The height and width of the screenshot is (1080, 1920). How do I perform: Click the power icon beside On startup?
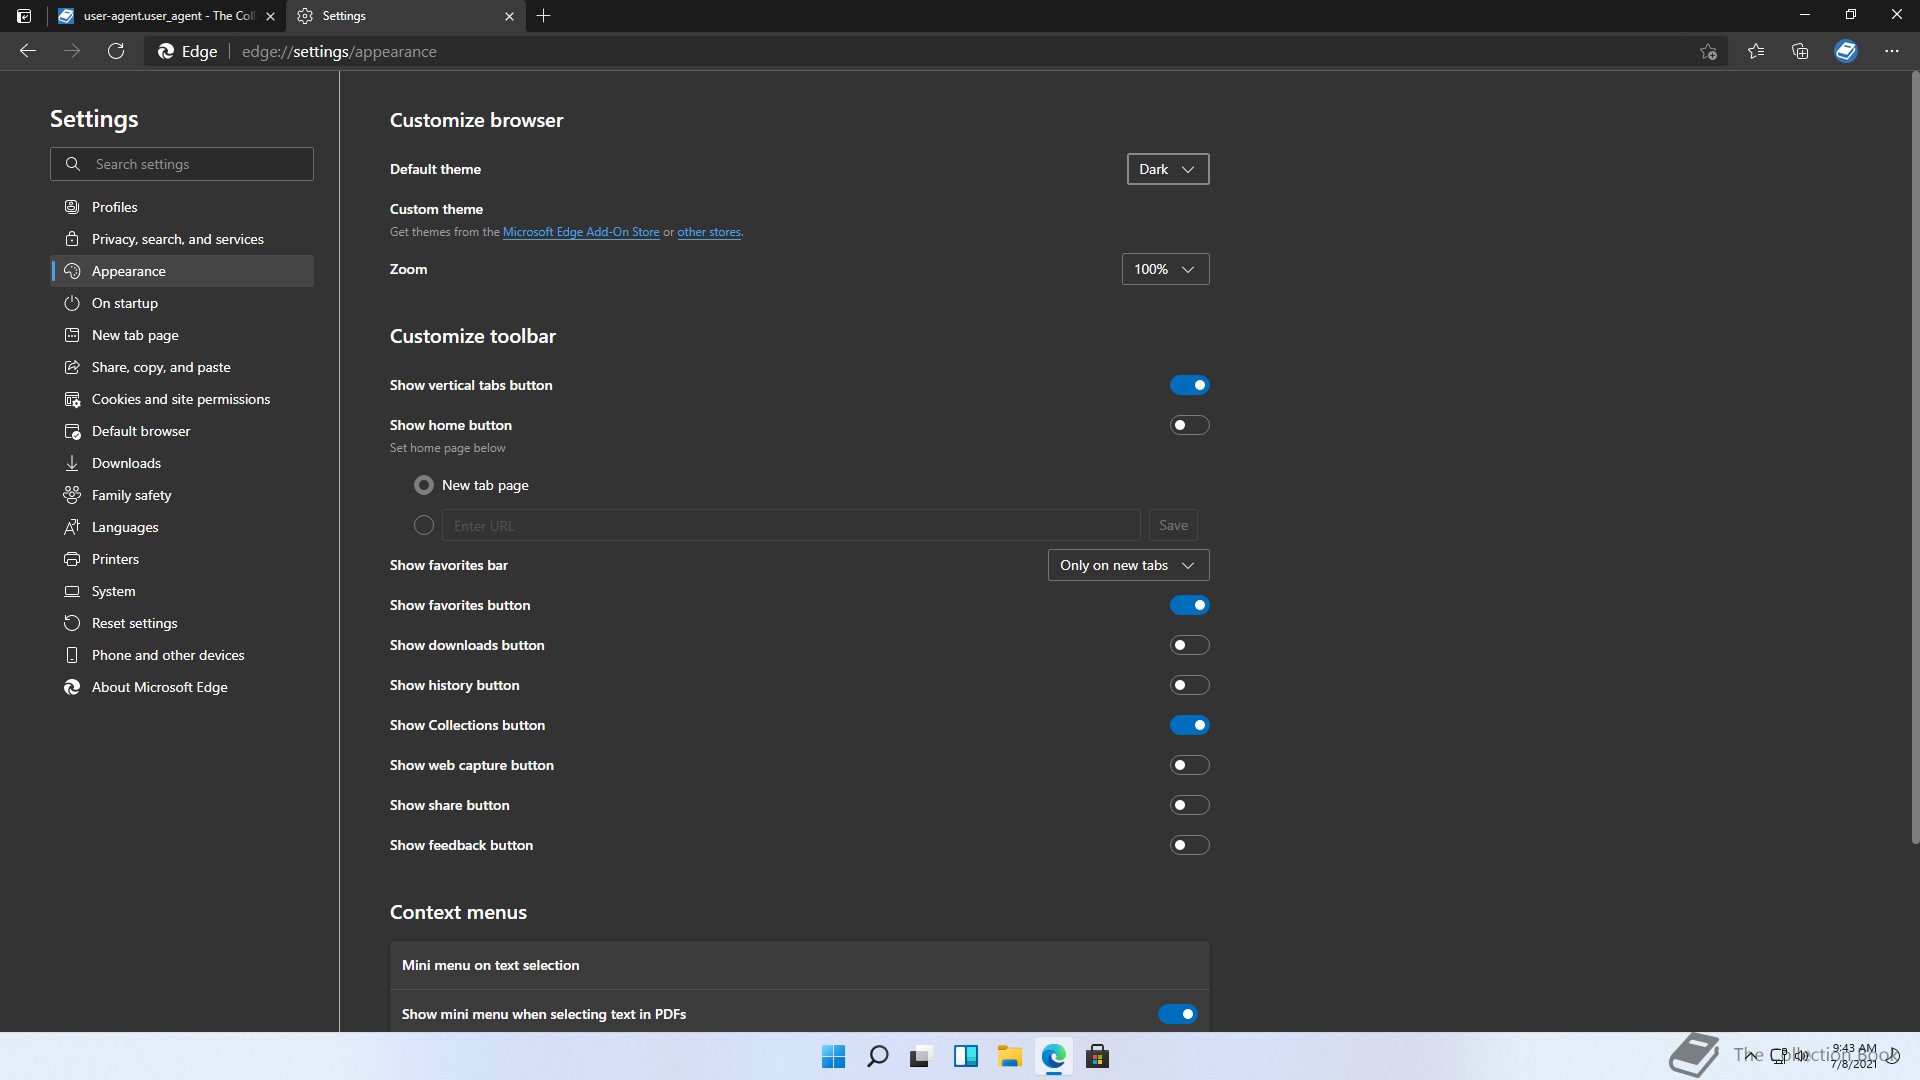click(72, 303)
